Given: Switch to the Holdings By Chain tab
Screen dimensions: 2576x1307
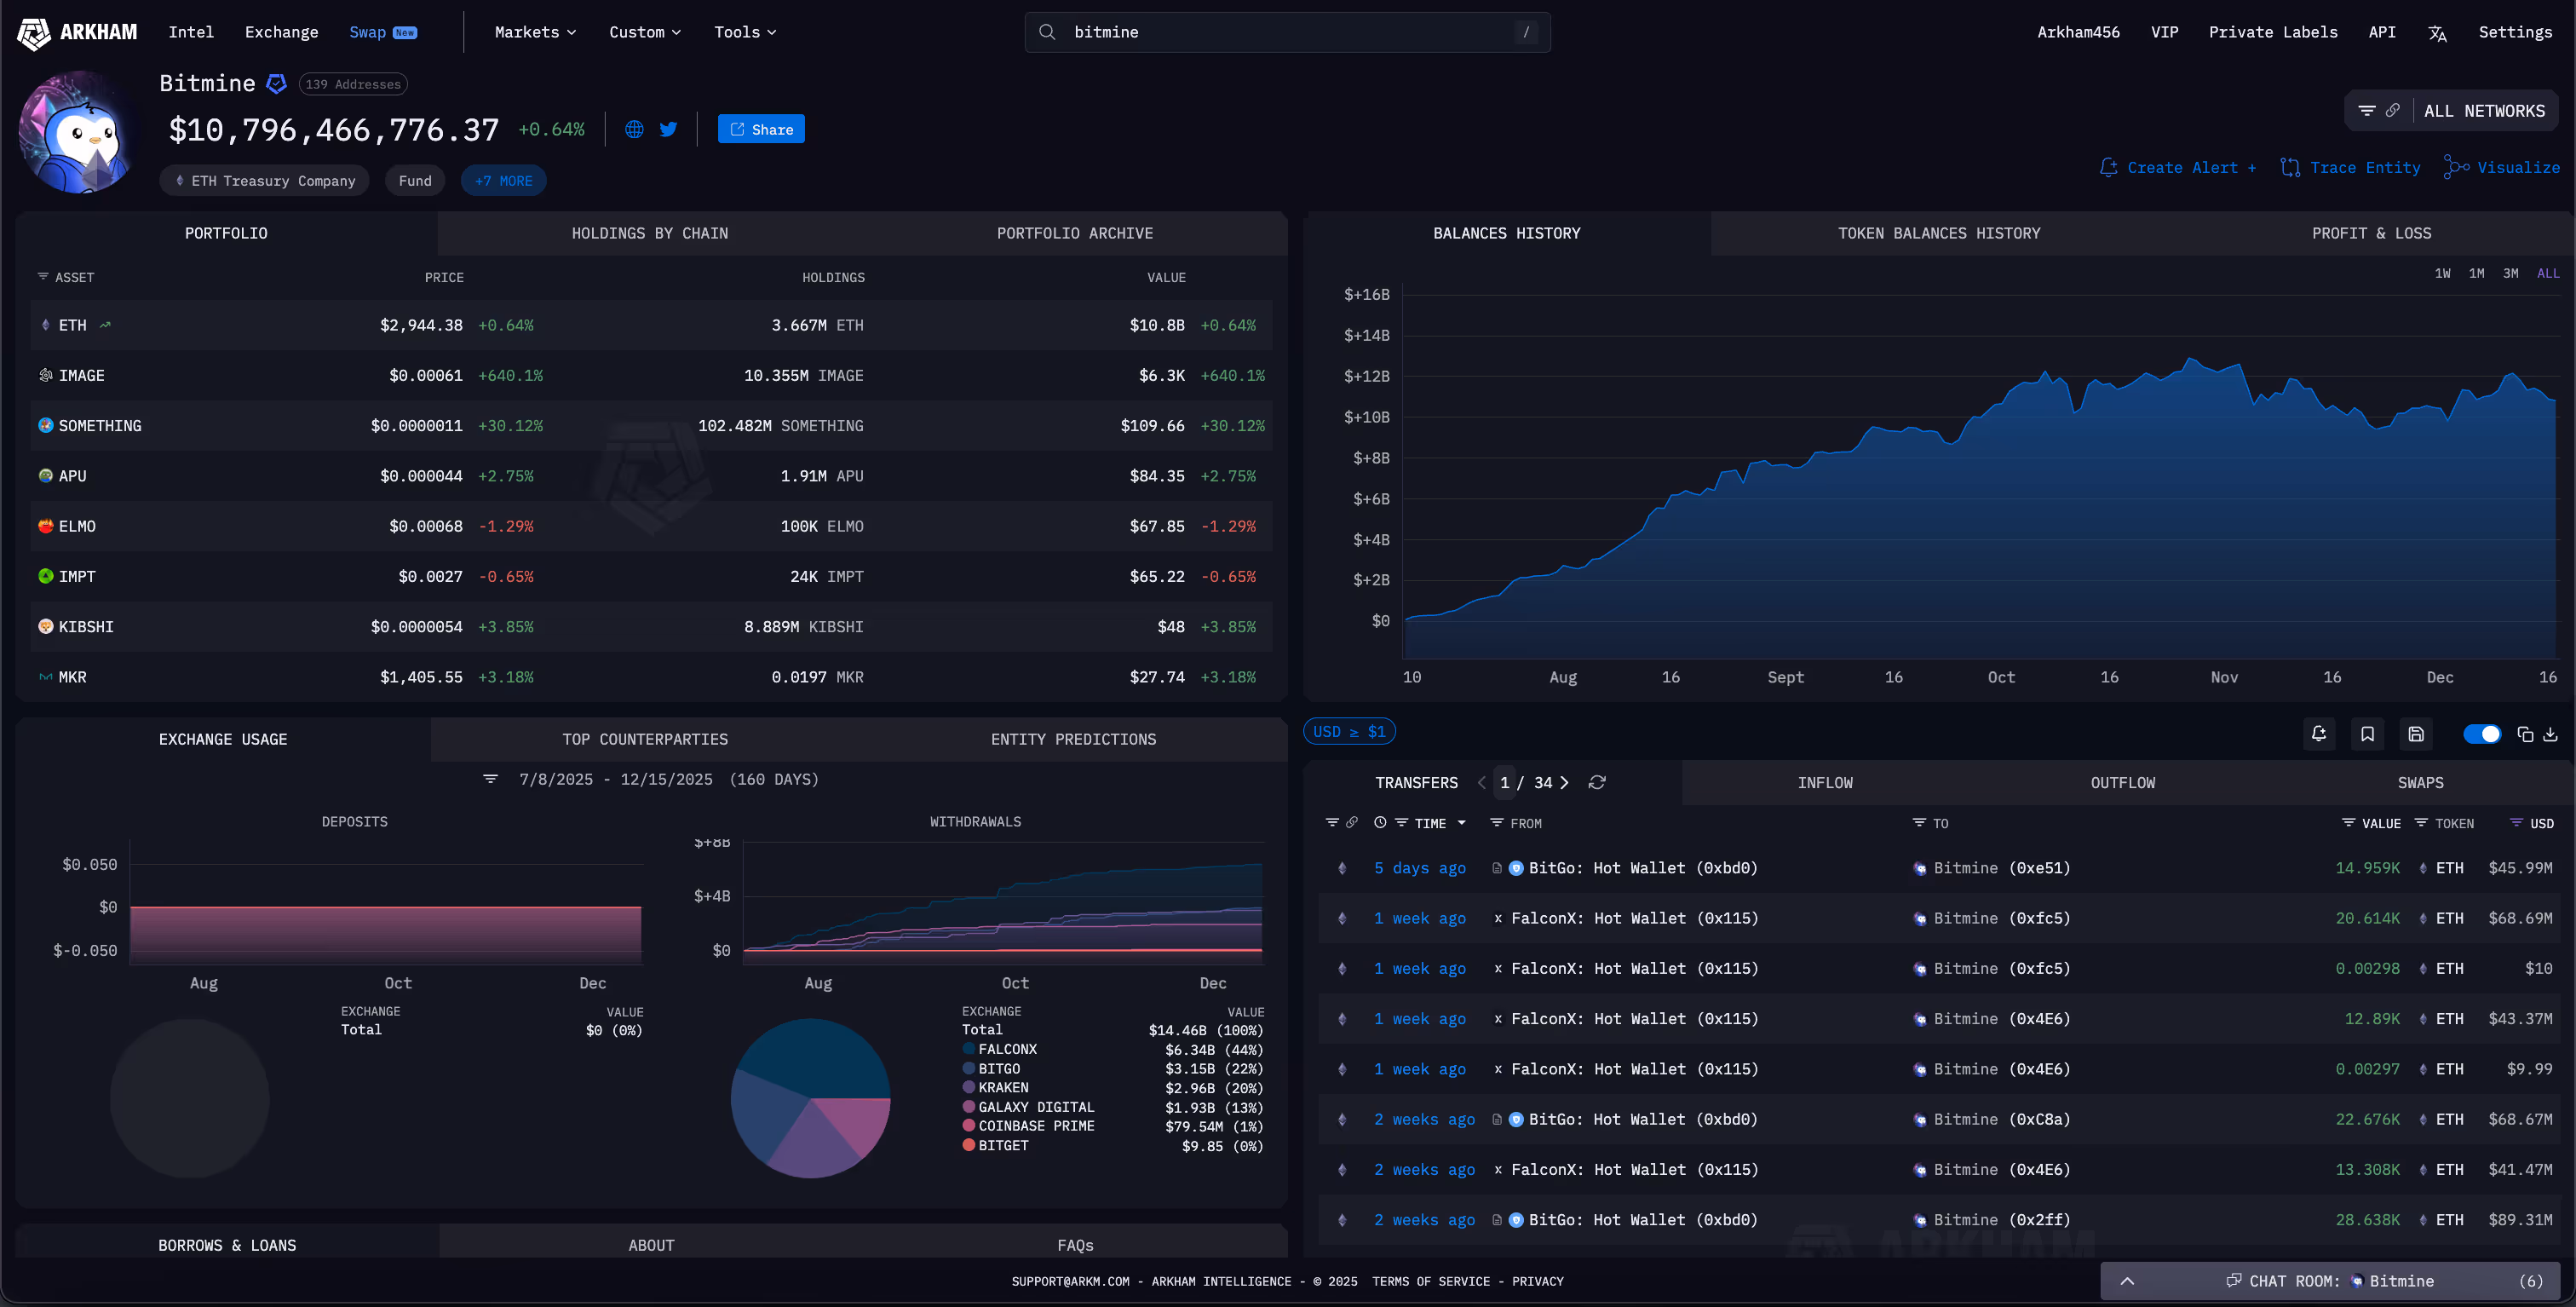Looking at the screenshot, I should coord(649,233).
